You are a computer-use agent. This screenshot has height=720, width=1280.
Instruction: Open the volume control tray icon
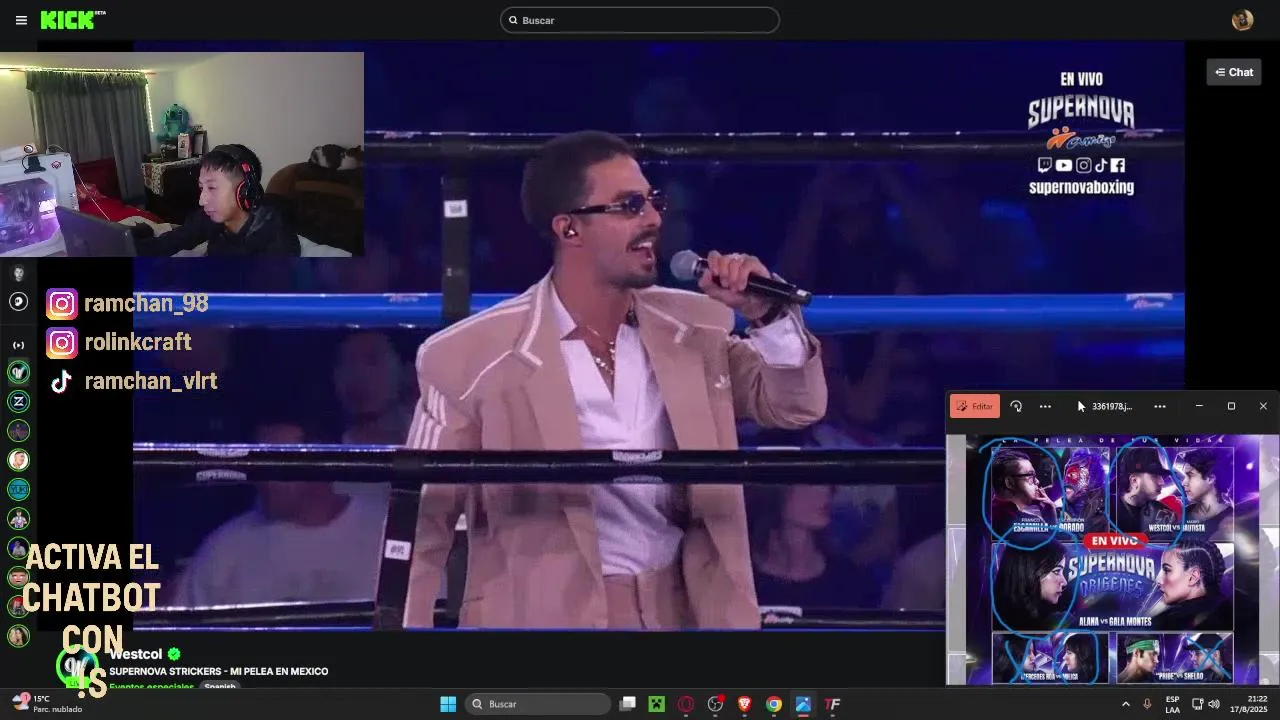point(1213,704)
